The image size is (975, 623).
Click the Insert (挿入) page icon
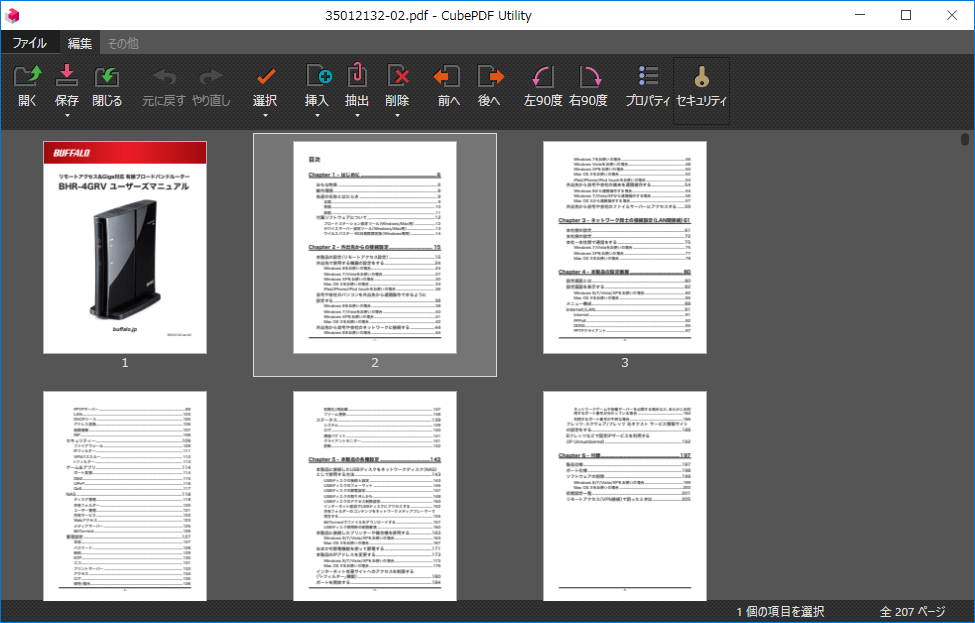(317, 77)
